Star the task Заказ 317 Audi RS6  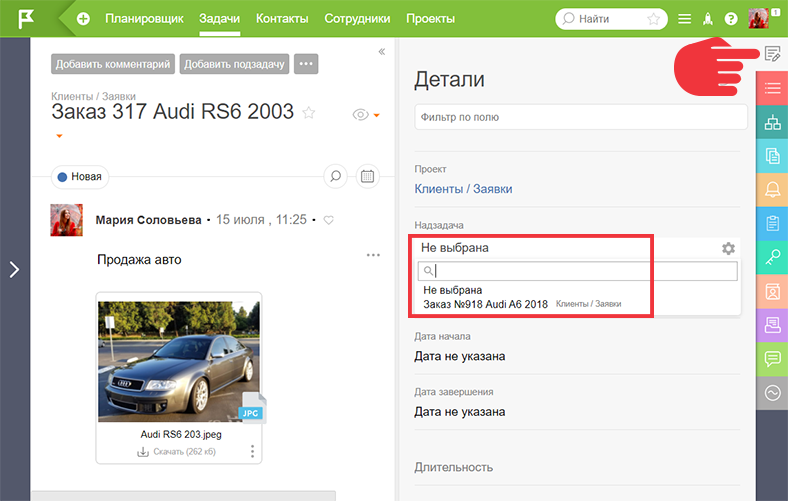(309, 112)
